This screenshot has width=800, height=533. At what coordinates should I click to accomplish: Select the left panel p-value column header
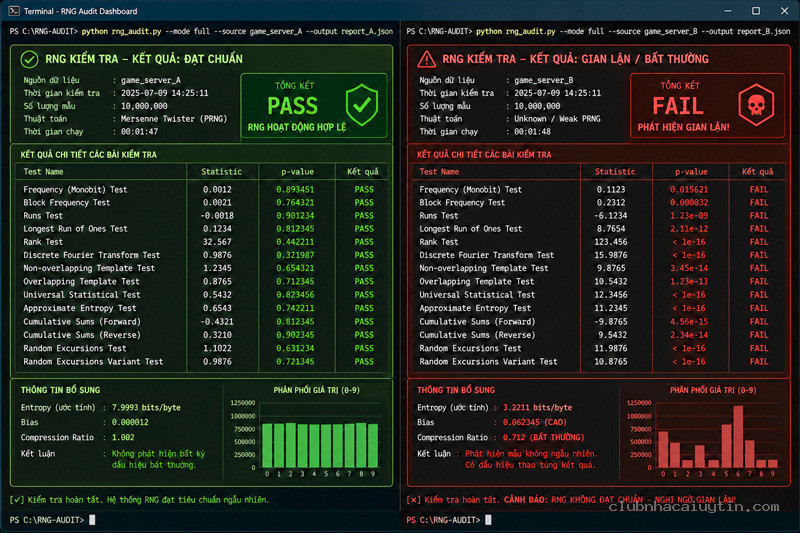click(x=297, y=172)
